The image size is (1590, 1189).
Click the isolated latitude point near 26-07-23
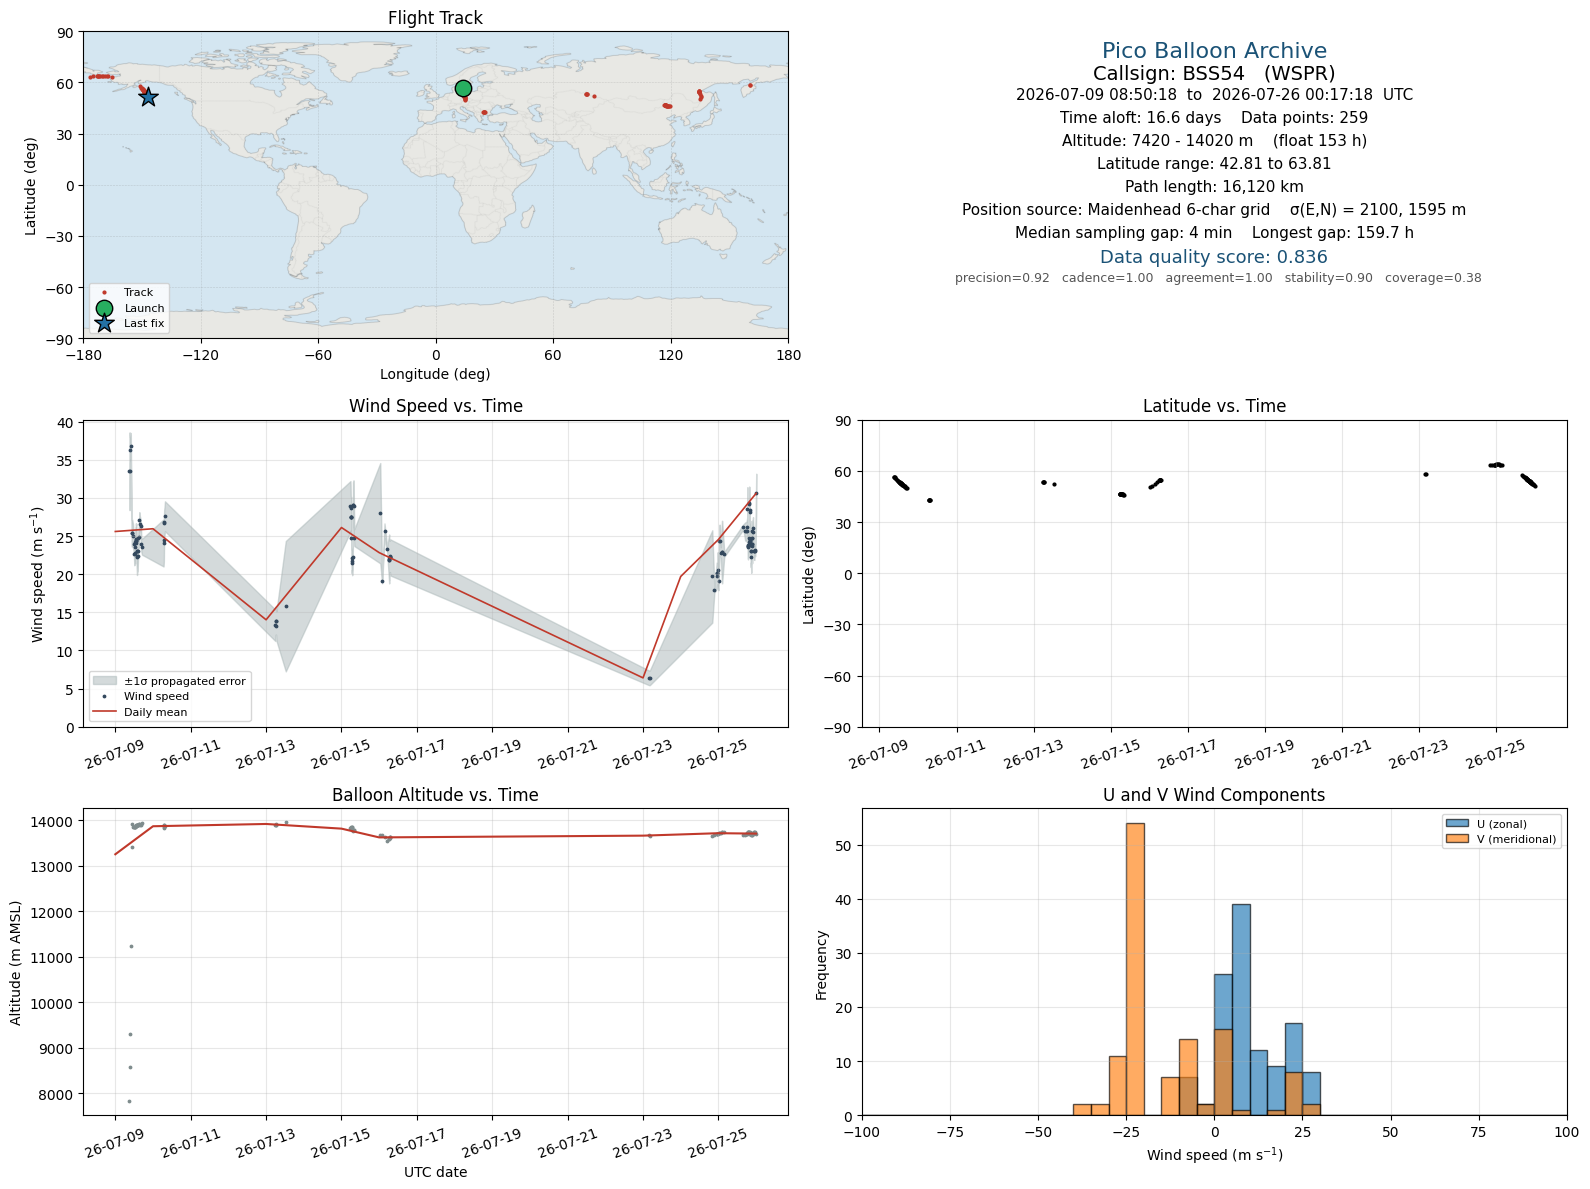[1425, 474]
